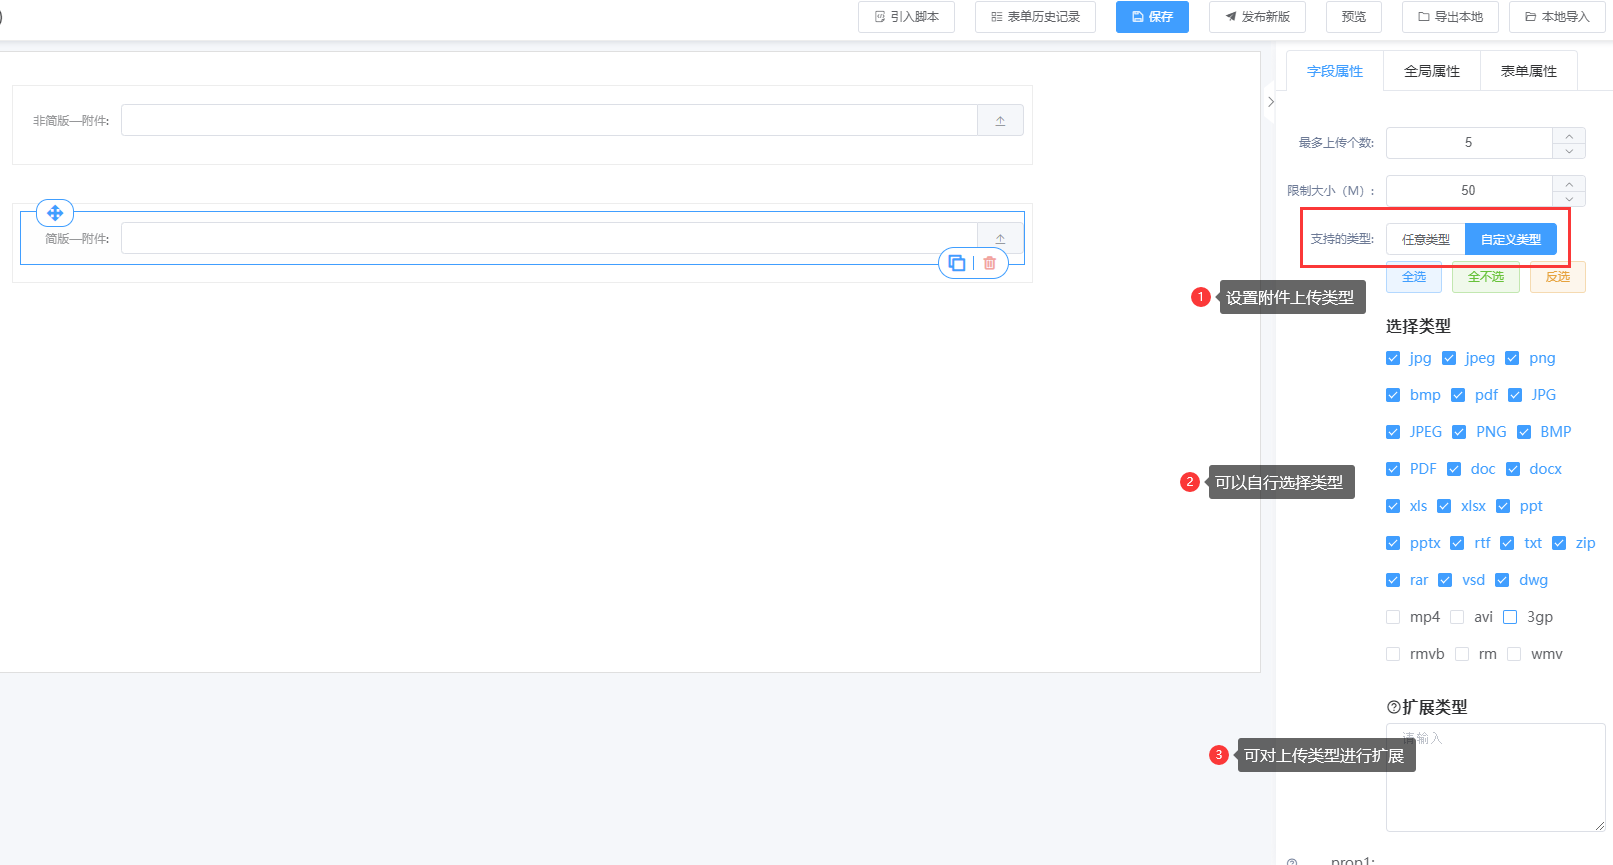Click 全不选 to deselect all types
This screenshot has height=865, width=1613.
pyautogui.click(x=1486, y=277)
